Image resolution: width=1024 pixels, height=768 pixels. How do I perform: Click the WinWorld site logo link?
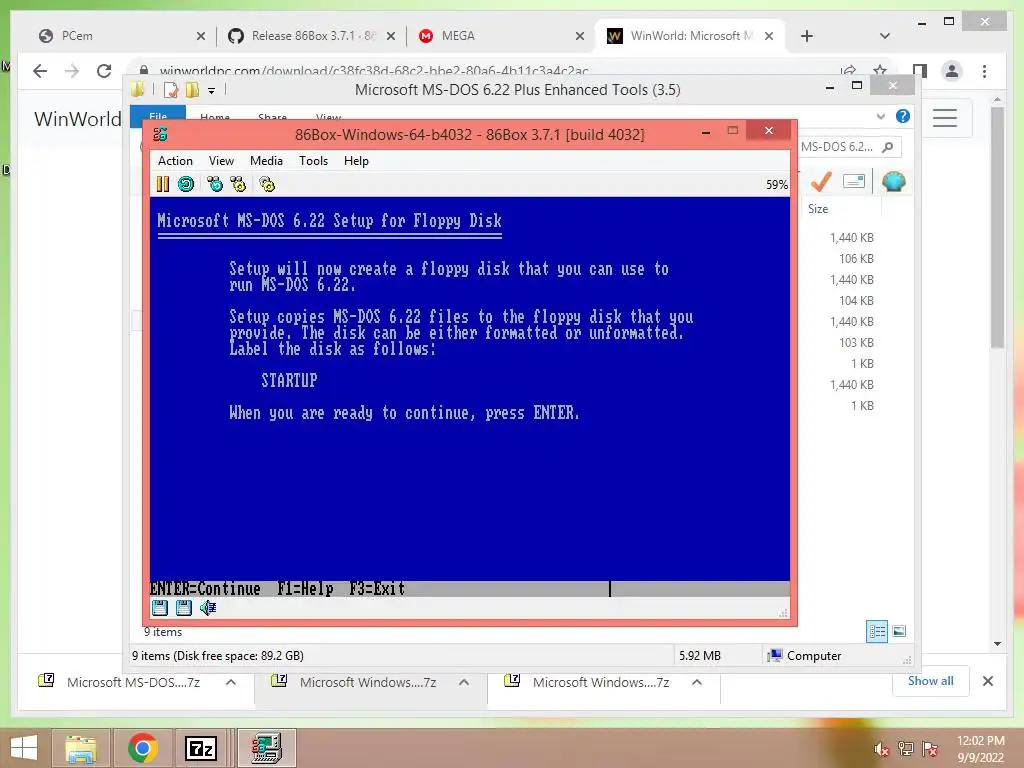pos(78,119)
